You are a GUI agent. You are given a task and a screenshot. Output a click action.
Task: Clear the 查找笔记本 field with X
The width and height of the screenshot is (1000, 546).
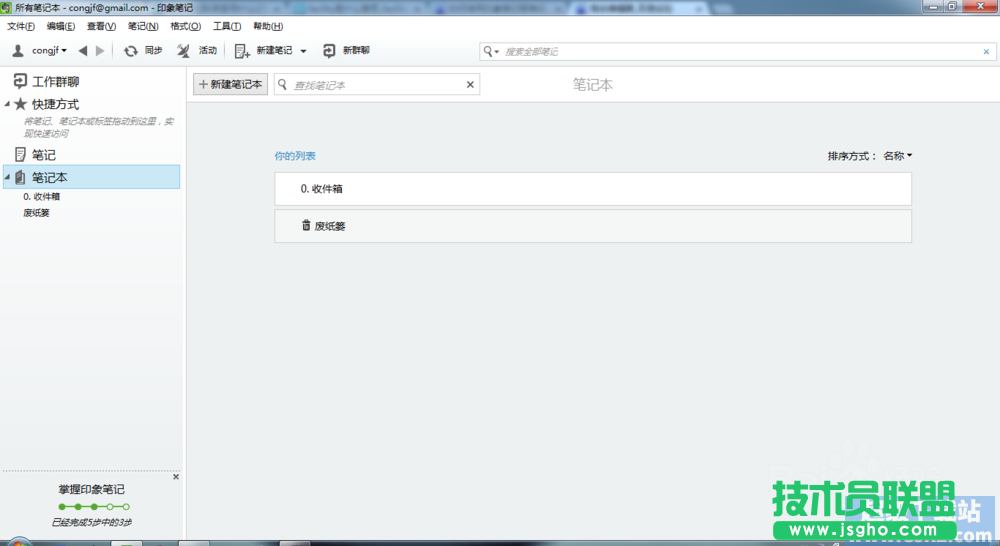(470, 84)
